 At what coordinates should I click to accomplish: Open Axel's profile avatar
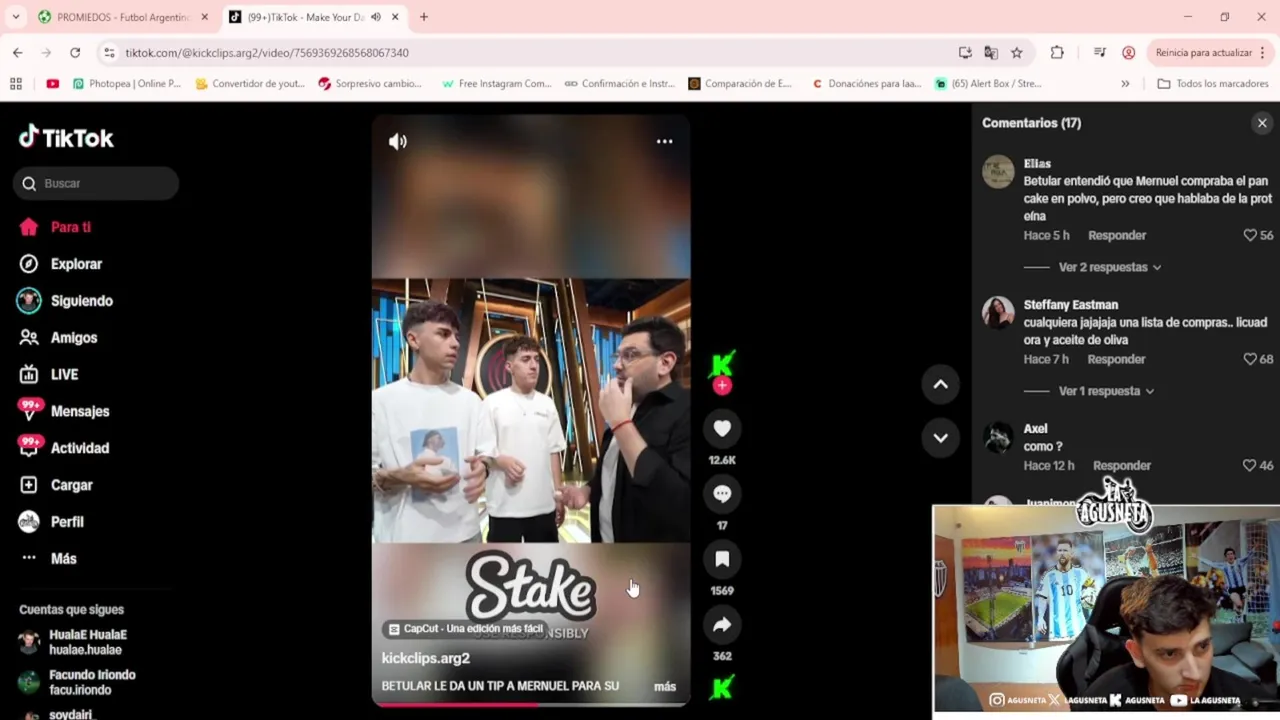point(998,437)
